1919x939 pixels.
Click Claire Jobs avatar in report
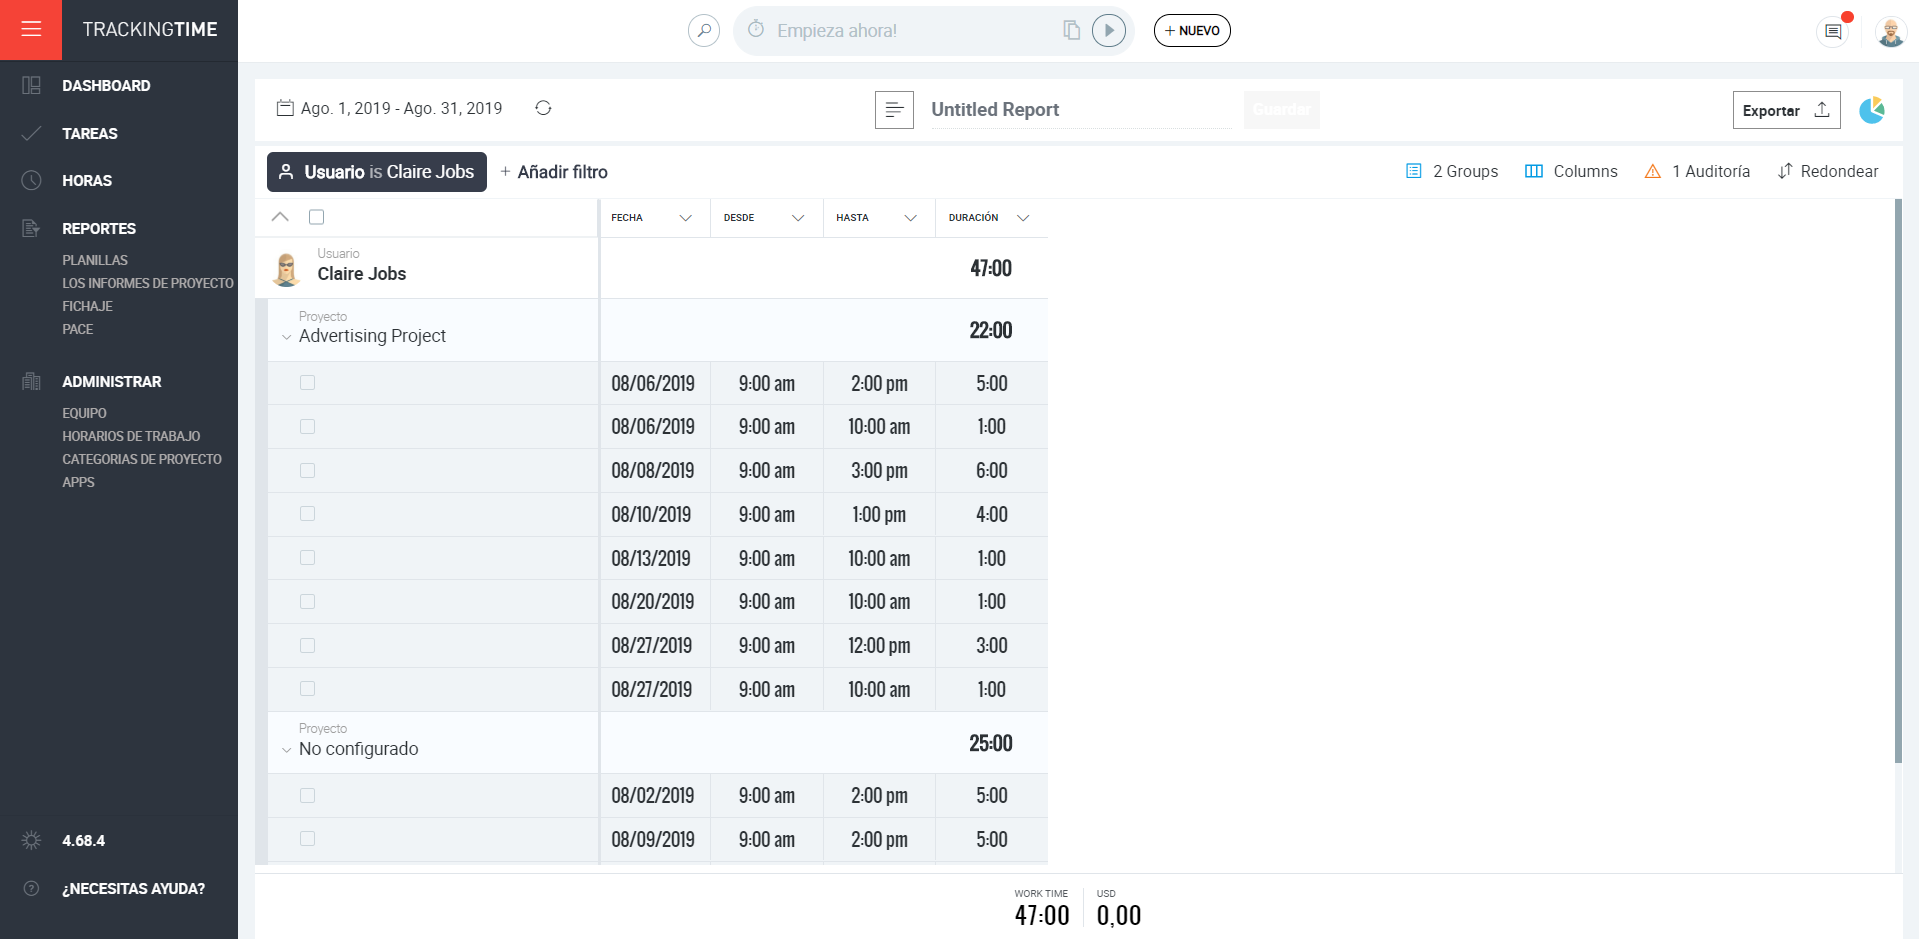(x=286, y=268)
